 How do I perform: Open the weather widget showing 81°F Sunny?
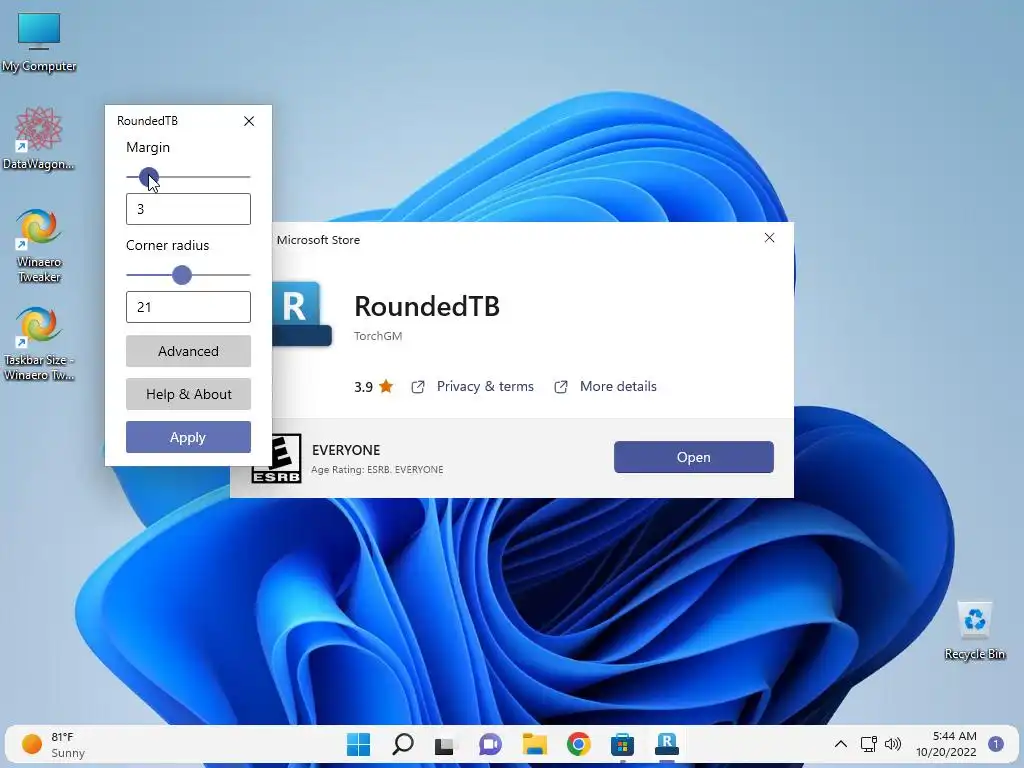coord(54,744)
